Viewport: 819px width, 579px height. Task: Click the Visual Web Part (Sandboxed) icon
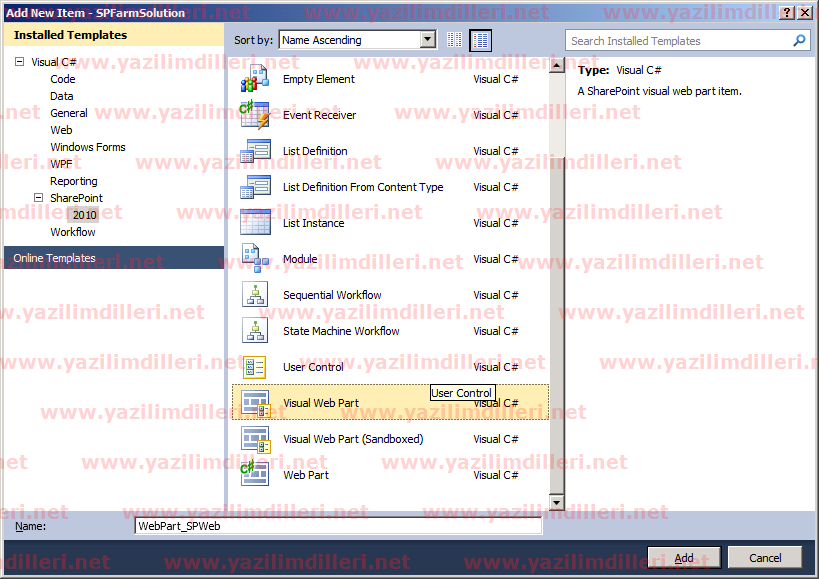tap(255, 439)
